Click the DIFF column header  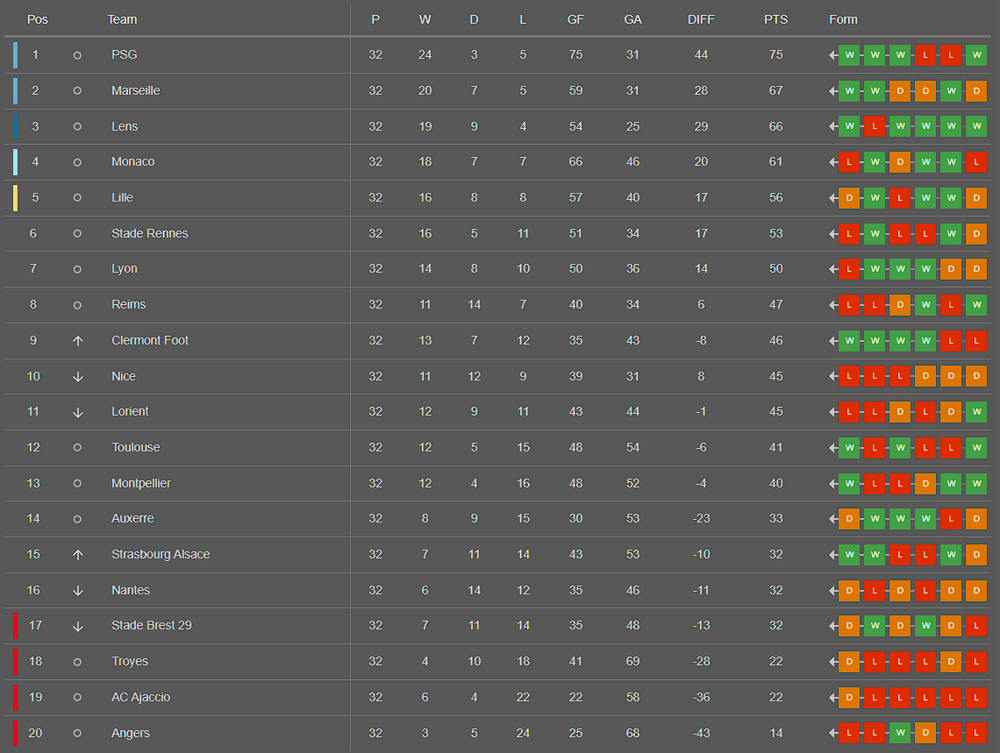coord(701,20)
